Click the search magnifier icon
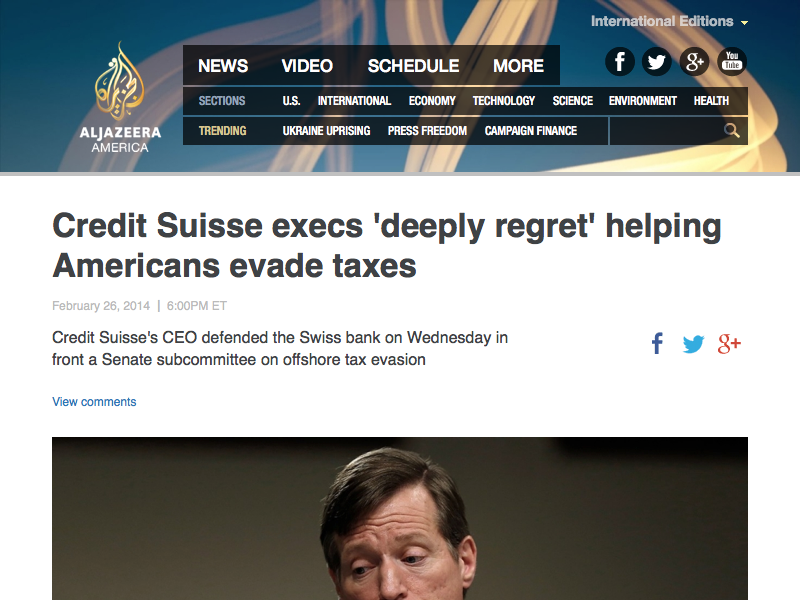The height and width of the screenshot is (600, 800). coord(732,131)
